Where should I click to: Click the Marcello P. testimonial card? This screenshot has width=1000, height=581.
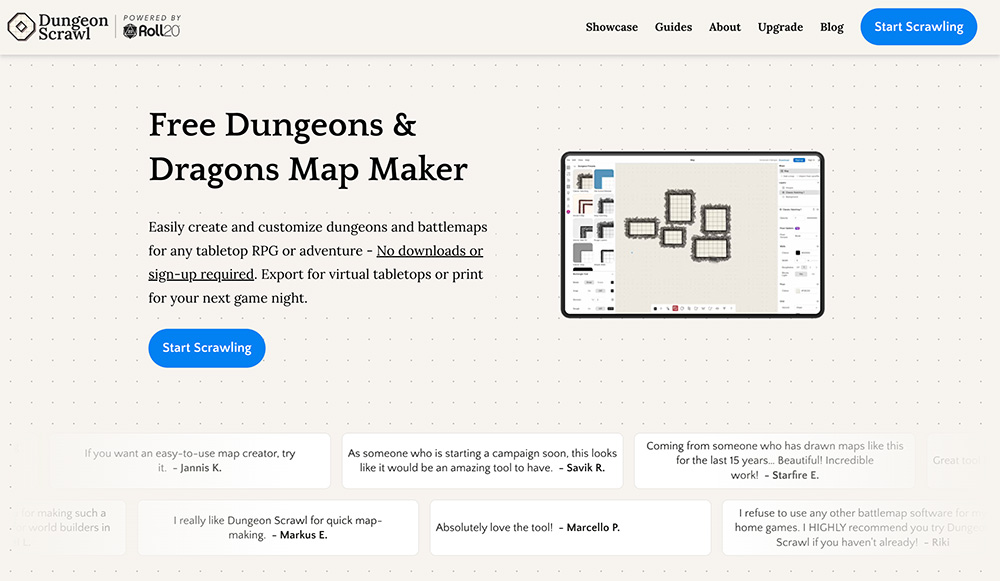570,527
